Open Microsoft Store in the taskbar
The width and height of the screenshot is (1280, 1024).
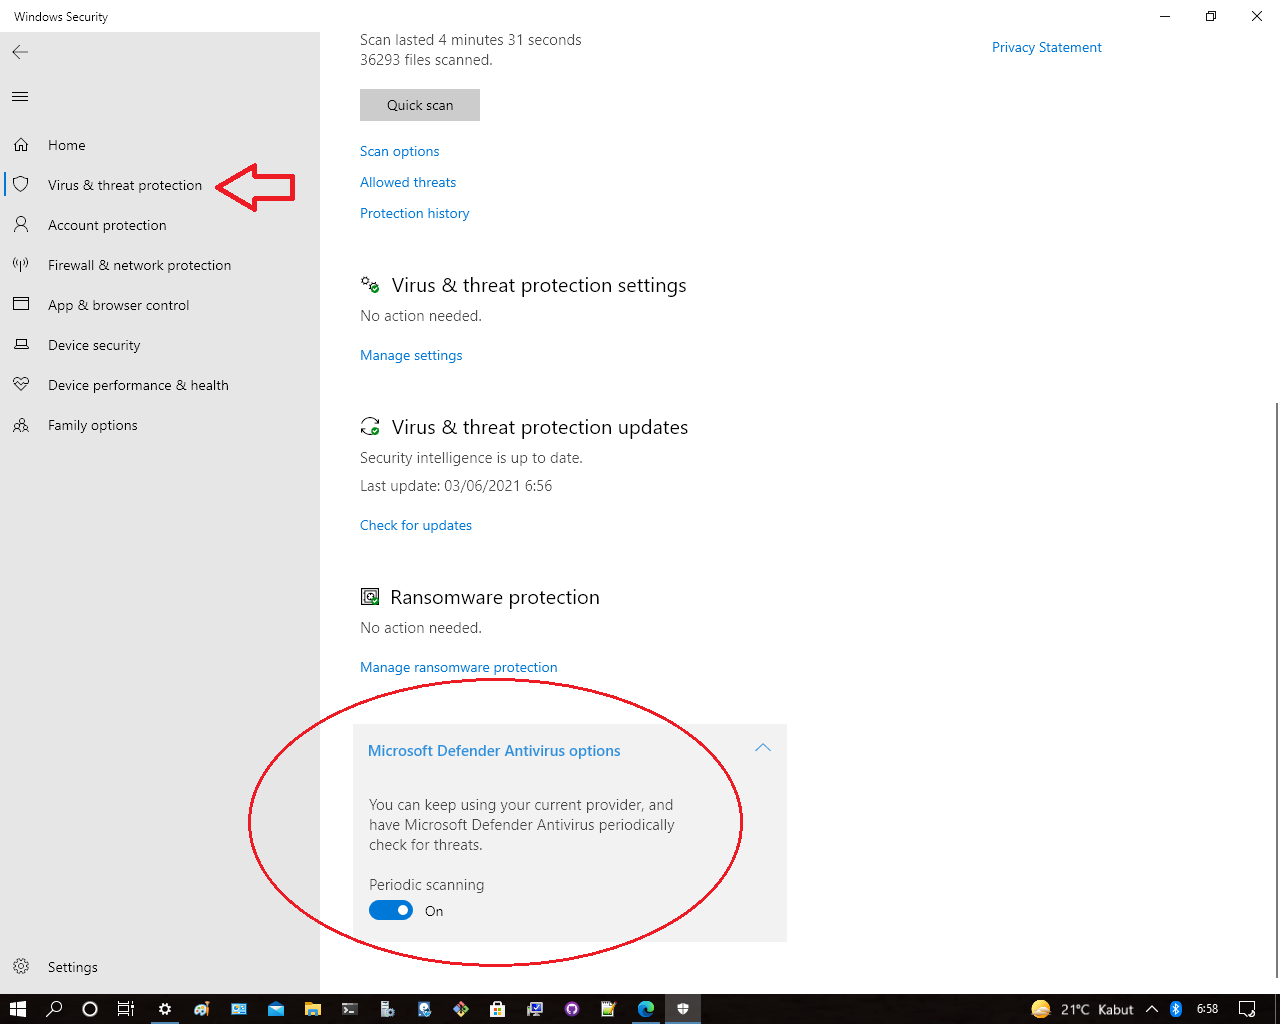tap(498, 1009)
